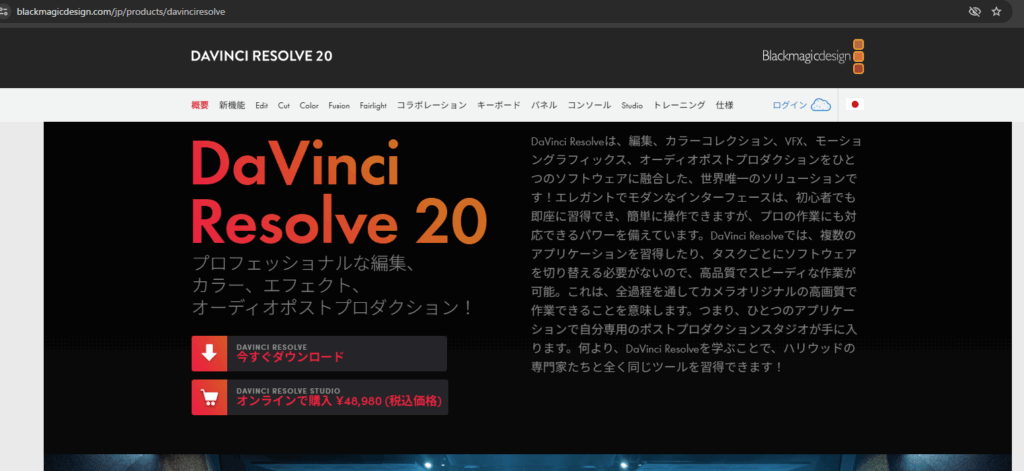Bookmark this page with the star icon
The width and height of the screenshot is (1024, 471).
996,11
